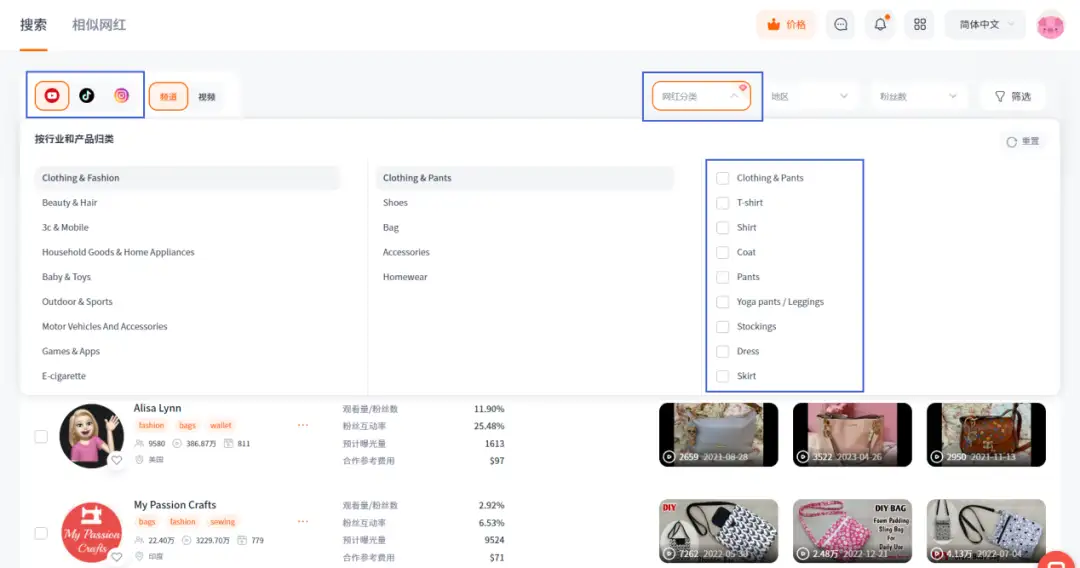The image size is (1080, 568).
Task: Select the 视频 video tab
Action: 207,97
